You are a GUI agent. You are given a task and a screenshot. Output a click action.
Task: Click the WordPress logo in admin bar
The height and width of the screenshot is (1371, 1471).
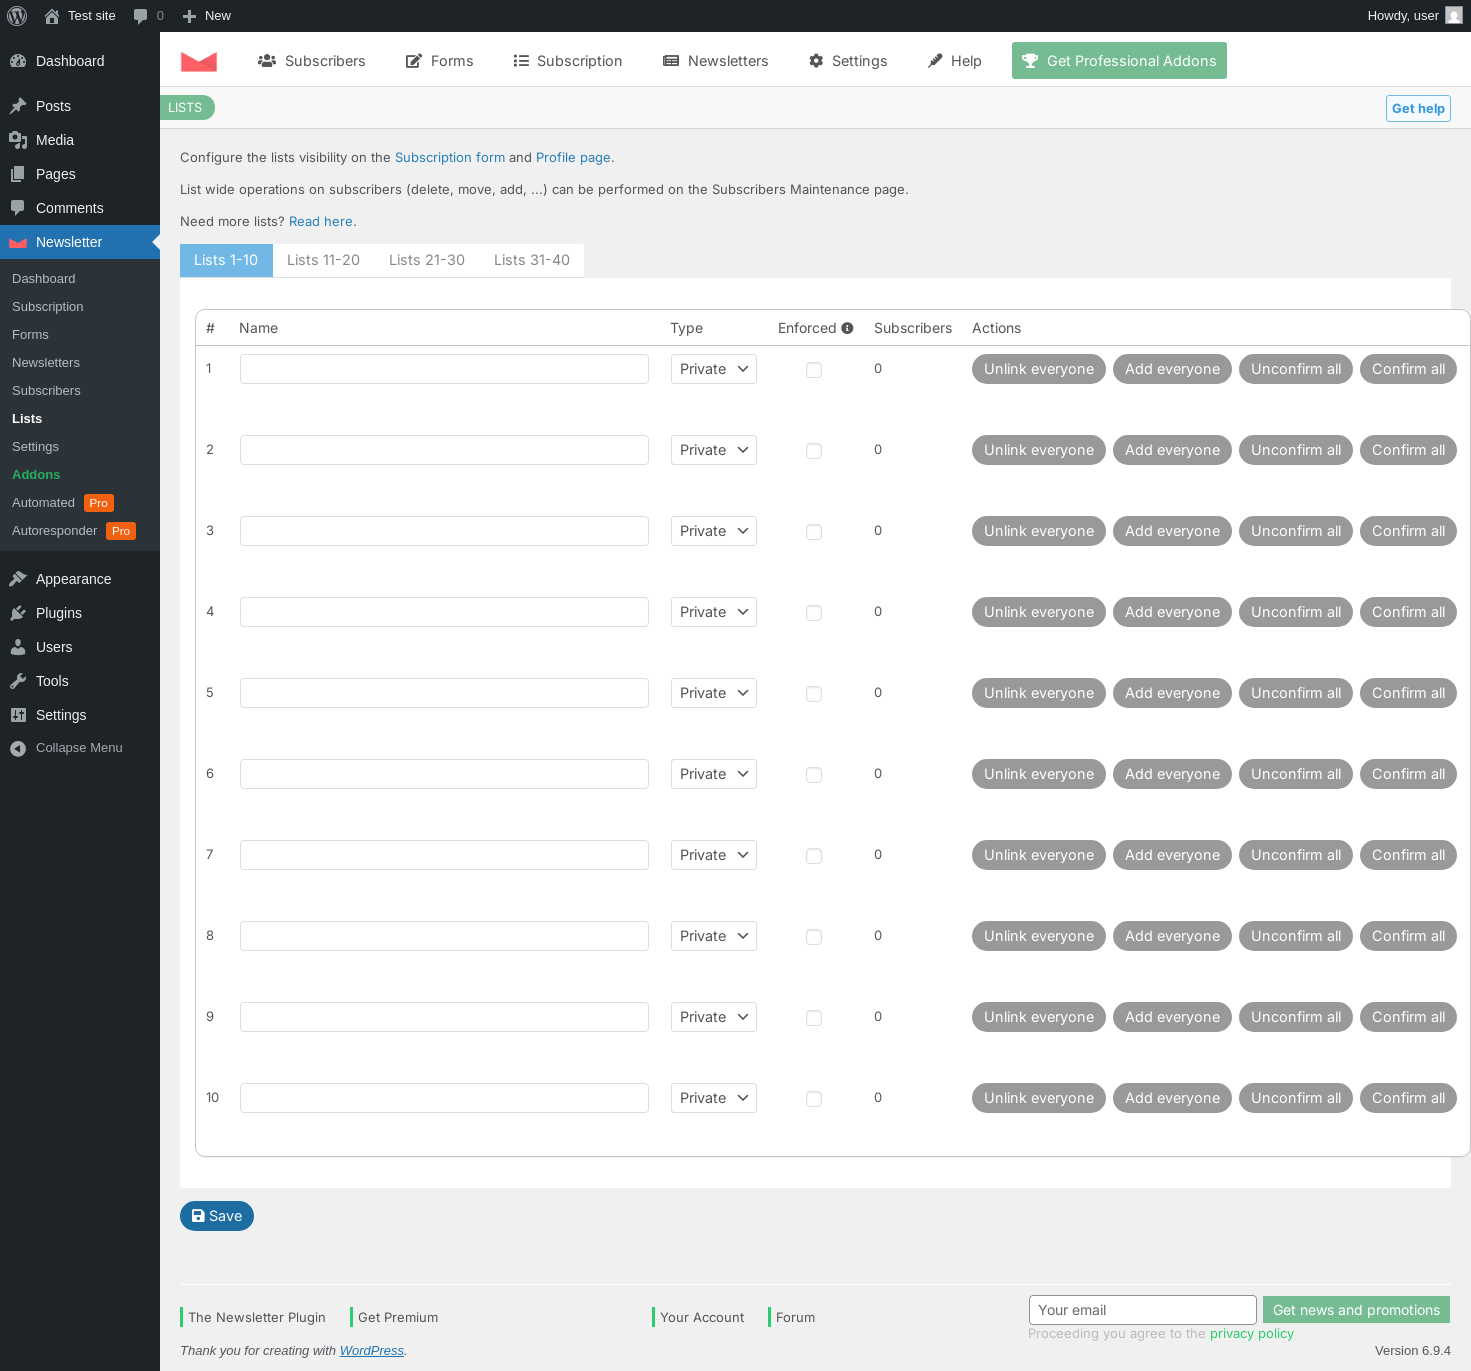[x=17, y=16]
